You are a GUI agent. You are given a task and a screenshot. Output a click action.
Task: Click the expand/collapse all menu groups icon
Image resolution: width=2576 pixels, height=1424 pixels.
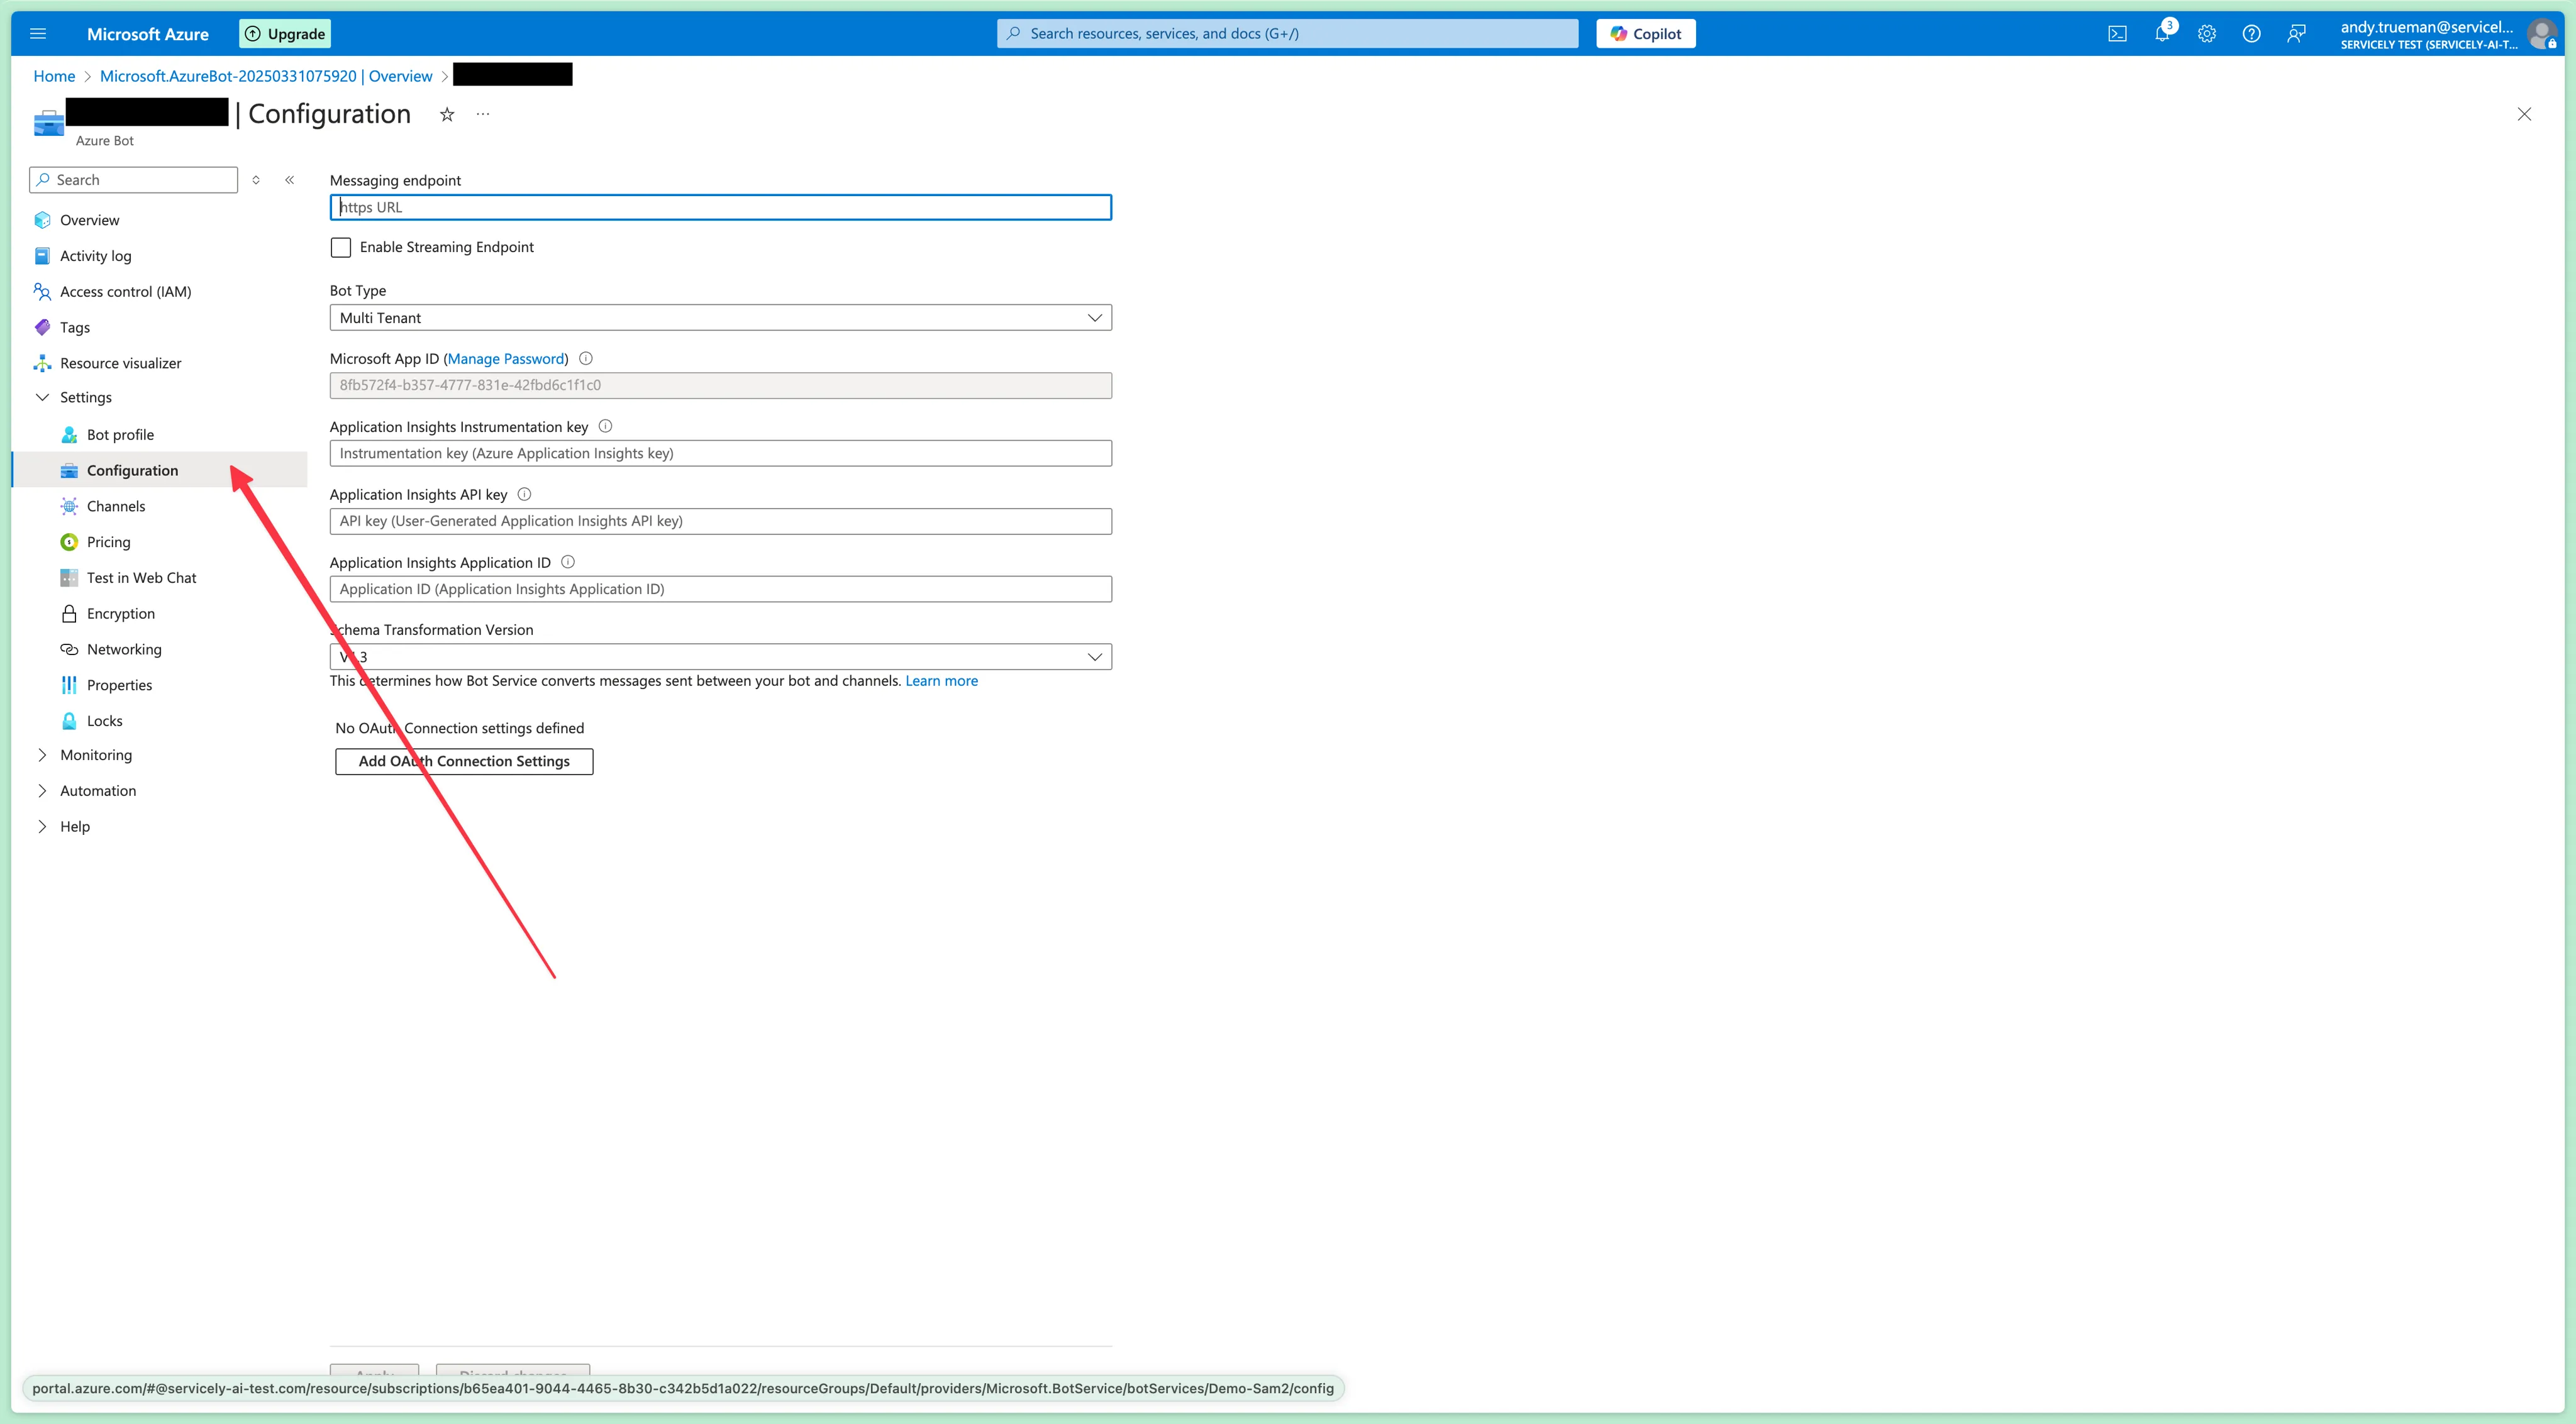pyautogui.click(x=256, y=180)
